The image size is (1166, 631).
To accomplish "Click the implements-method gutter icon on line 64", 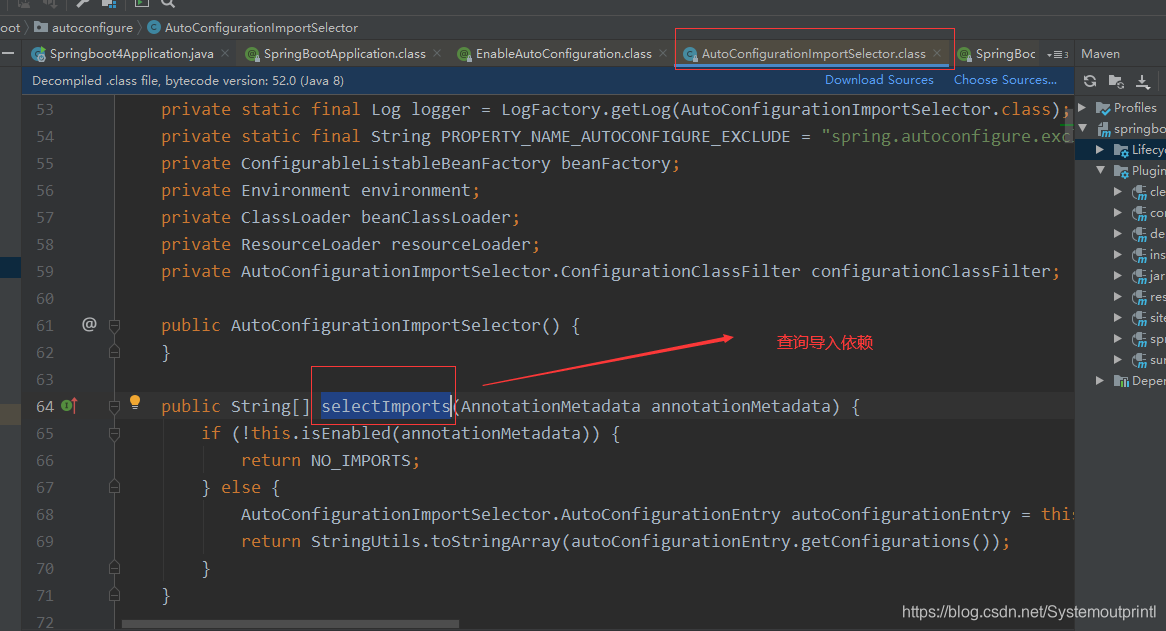I will pyautogui.click(x=69, y=406).
